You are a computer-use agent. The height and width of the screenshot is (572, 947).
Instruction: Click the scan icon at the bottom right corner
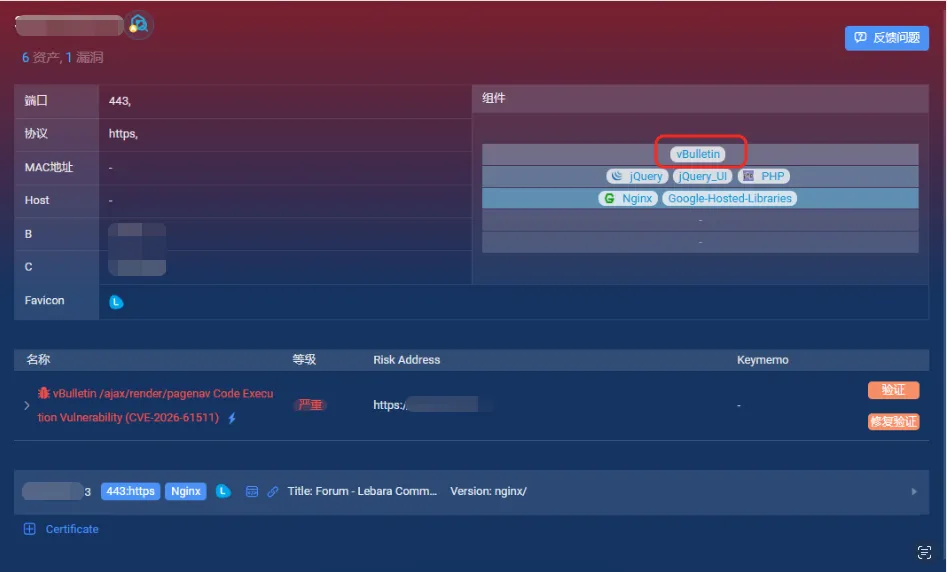pos(924,552)
